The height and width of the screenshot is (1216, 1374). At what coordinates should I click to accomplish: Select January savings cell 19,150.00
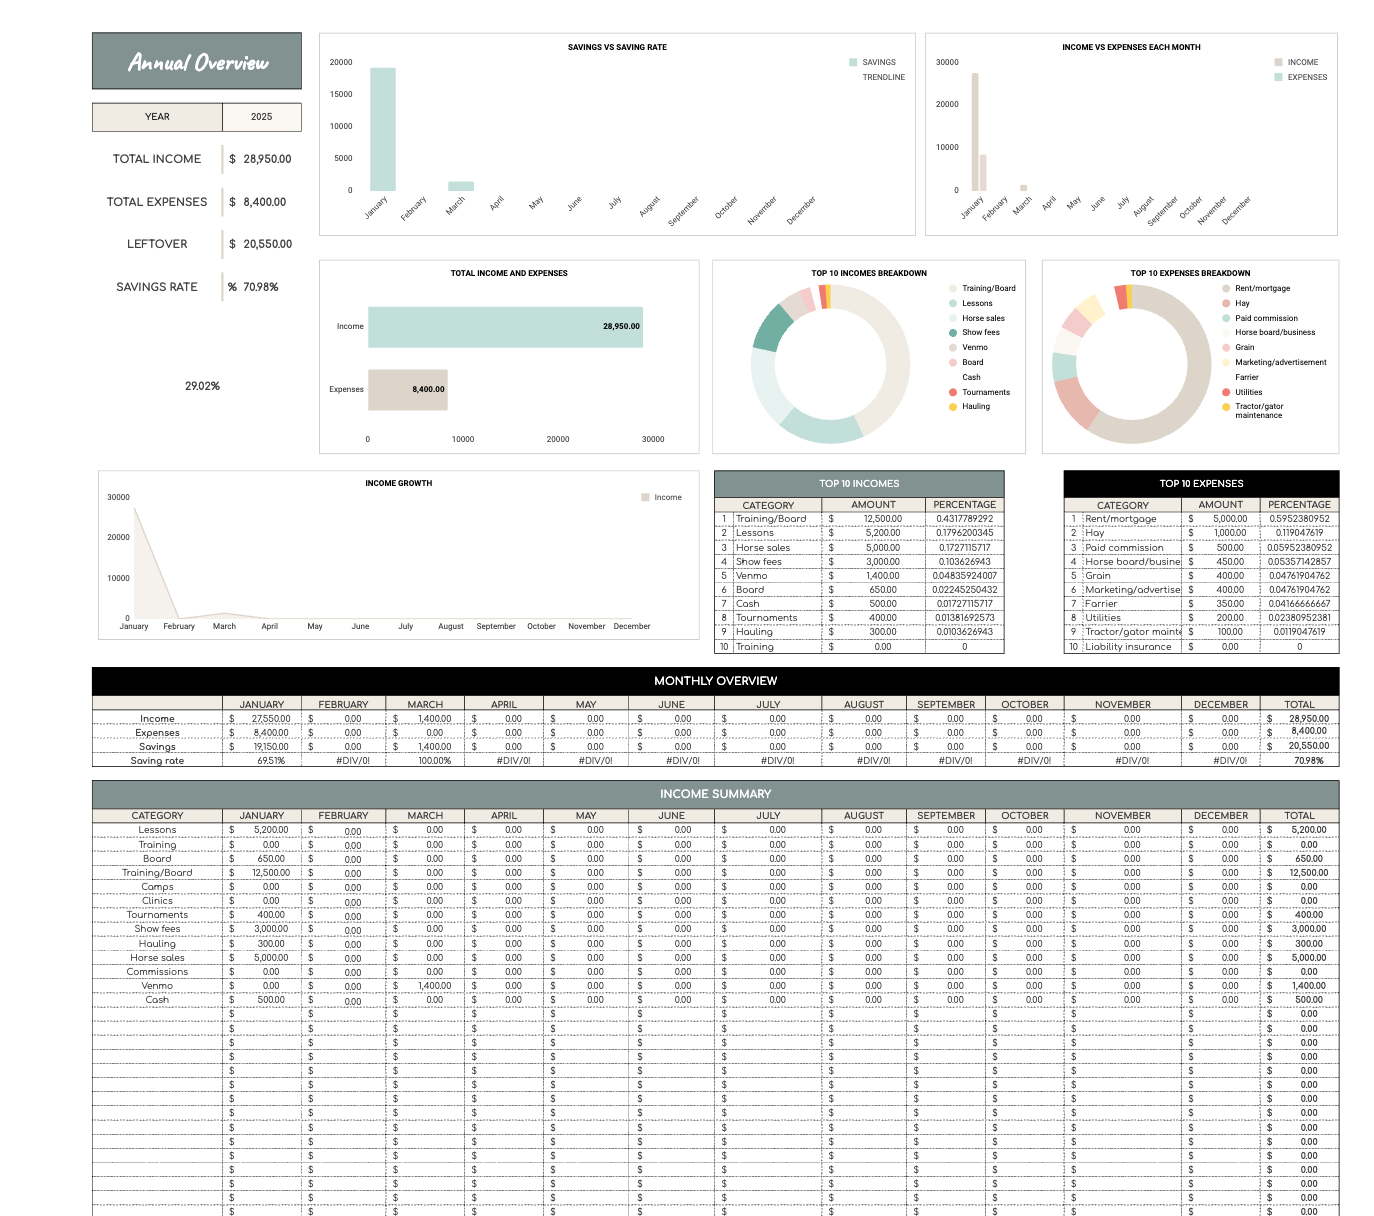(262, 747)
